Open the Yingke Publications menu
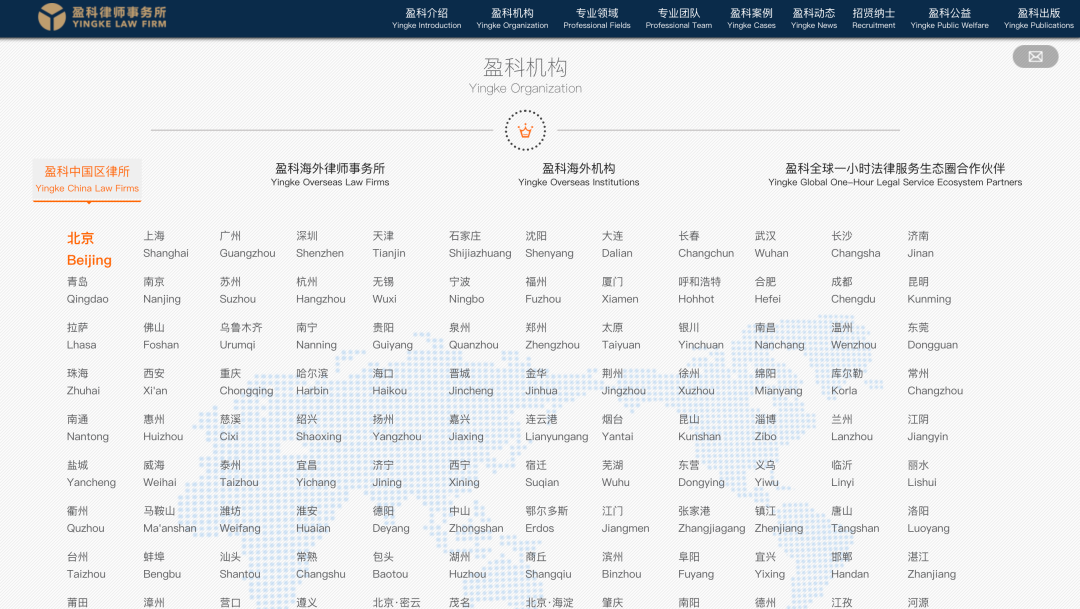The image size is (1080, 609). pos(1038,17)
